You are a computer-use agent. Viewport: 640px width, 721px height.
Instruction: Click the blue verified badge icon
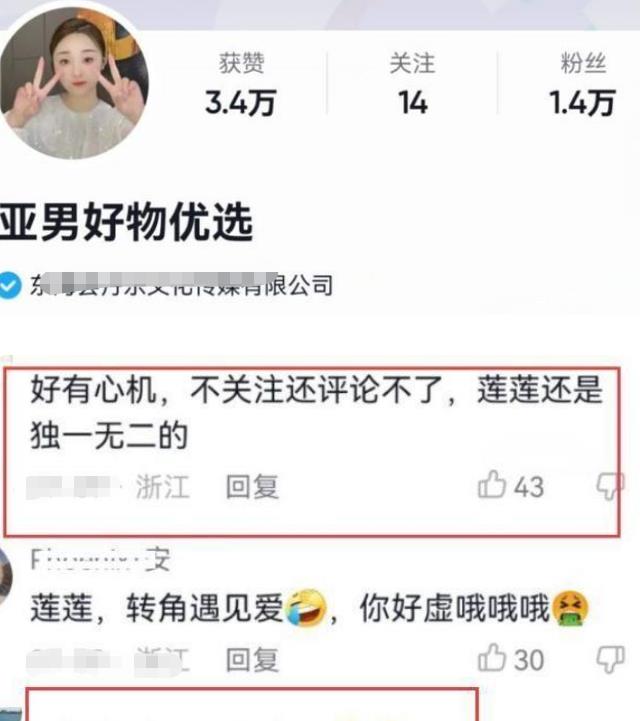pos(10,285)
